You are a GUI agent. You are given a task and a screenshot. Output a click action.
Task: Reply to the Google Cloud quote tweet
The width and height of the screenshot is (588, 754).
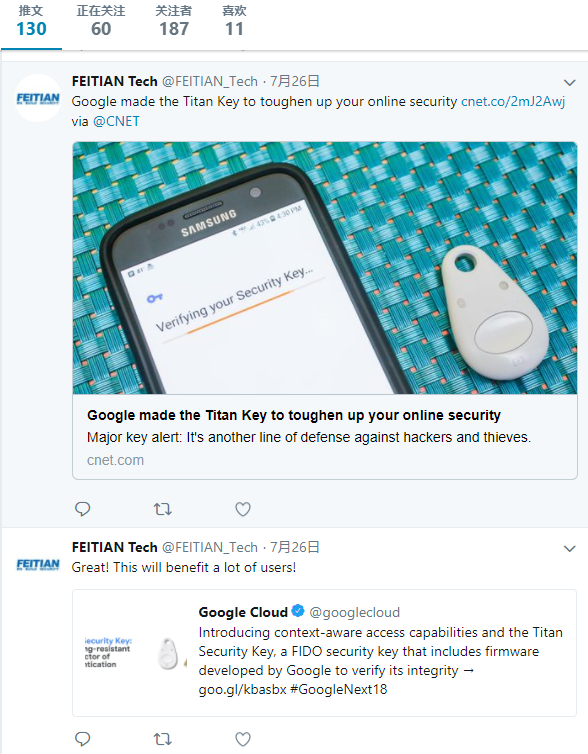[83, 739]
